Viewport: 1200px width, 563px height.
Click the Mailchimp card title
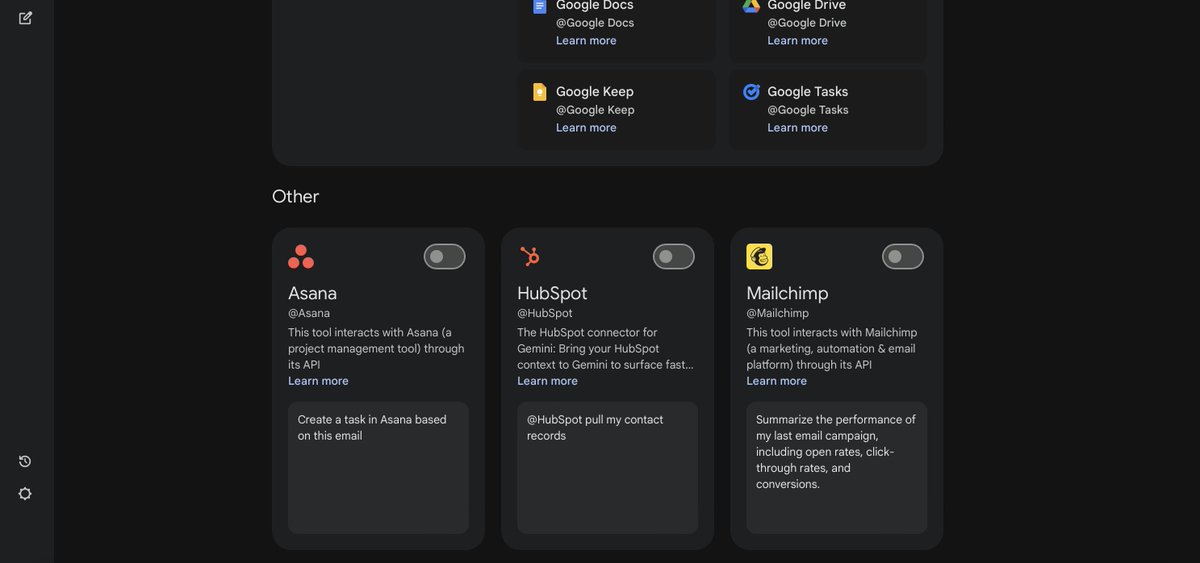pyautogui.click(x=787, y=293)
